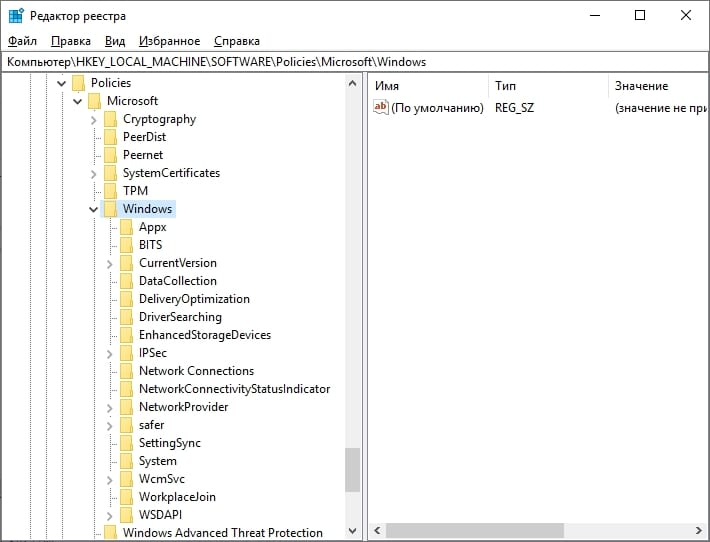Click the Network Connections folder icon
Viewport: 710px width, 542px height.
[126, 371]
